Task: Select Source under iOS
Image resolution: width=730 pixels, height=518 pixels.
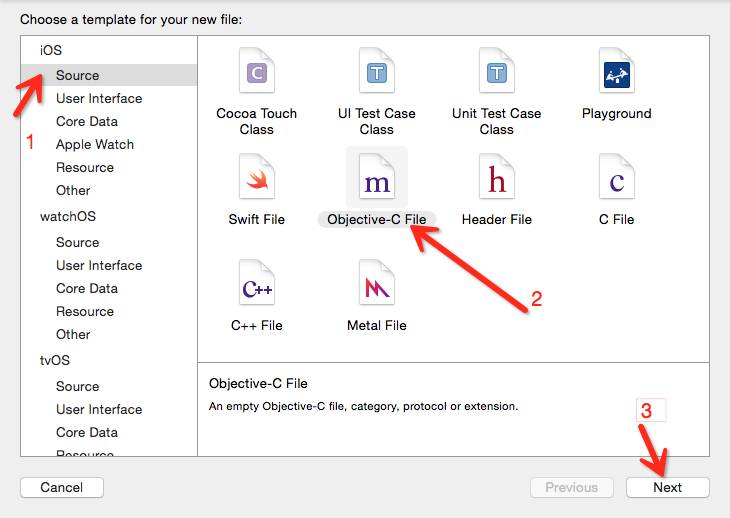Action: point(109,75)
